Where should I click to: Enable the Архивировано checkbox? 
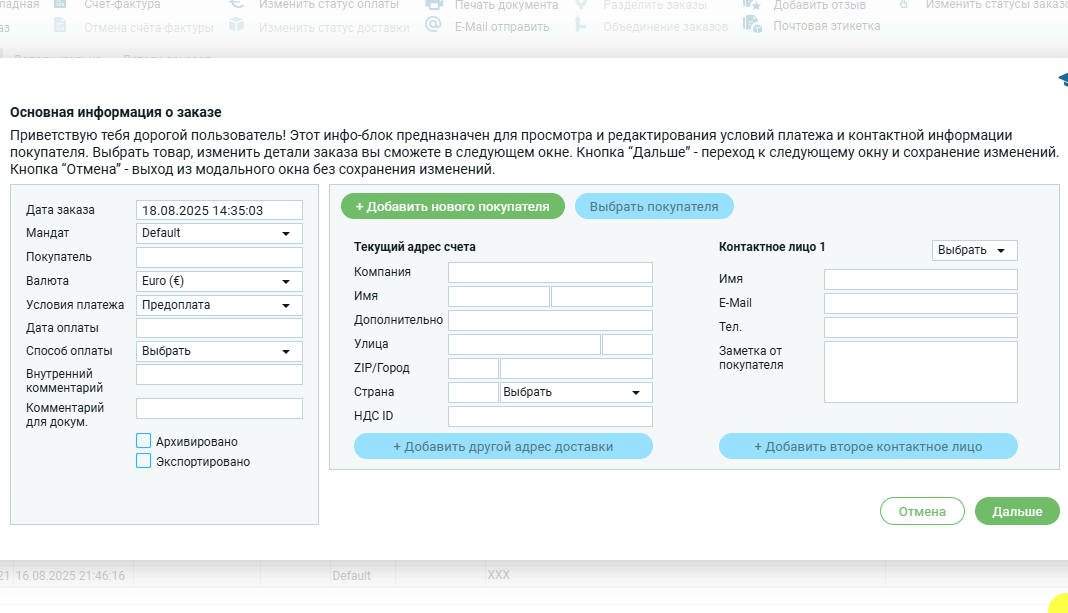[144, 441]
